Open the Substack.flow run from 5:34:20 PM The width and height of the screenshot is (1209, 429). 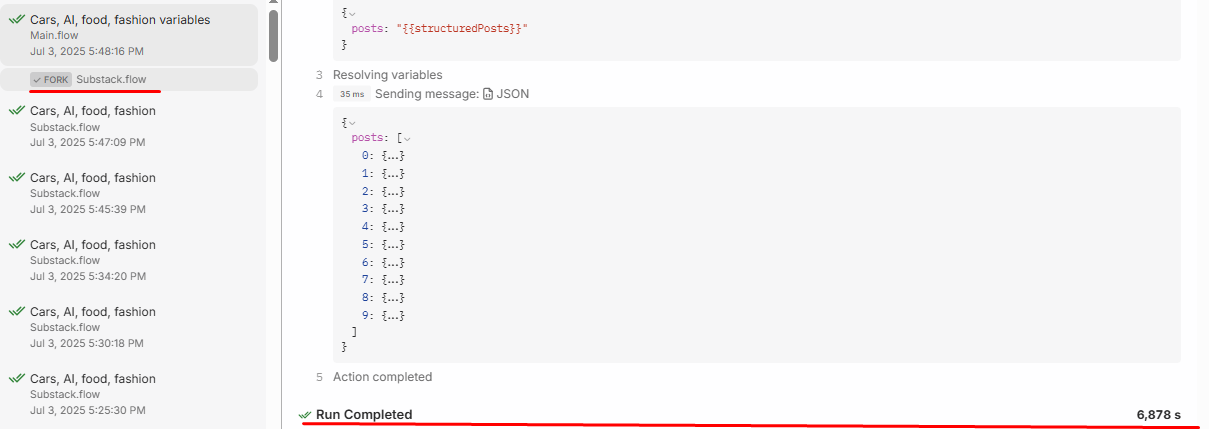coord(133,260)
